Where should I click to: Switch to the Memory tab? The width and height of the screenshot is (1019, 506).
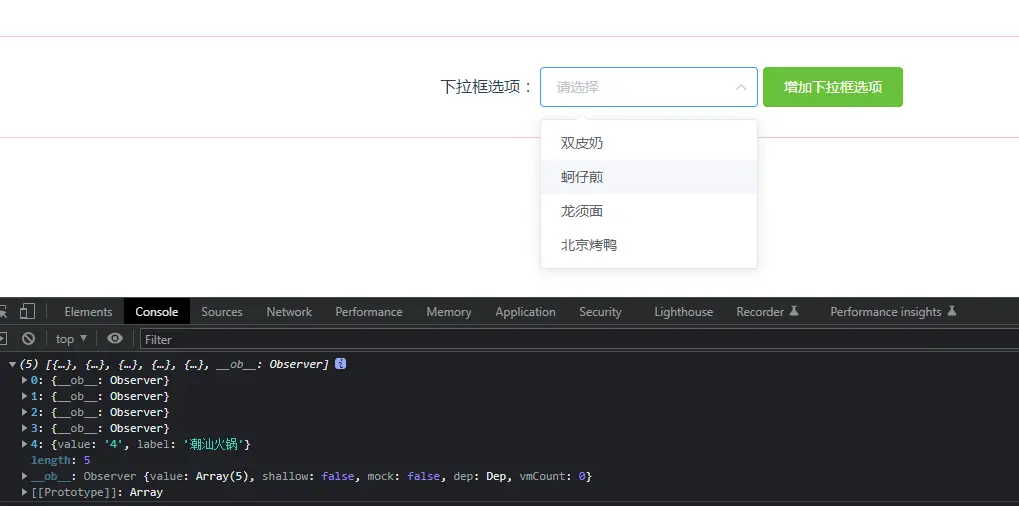coord(448,312)
